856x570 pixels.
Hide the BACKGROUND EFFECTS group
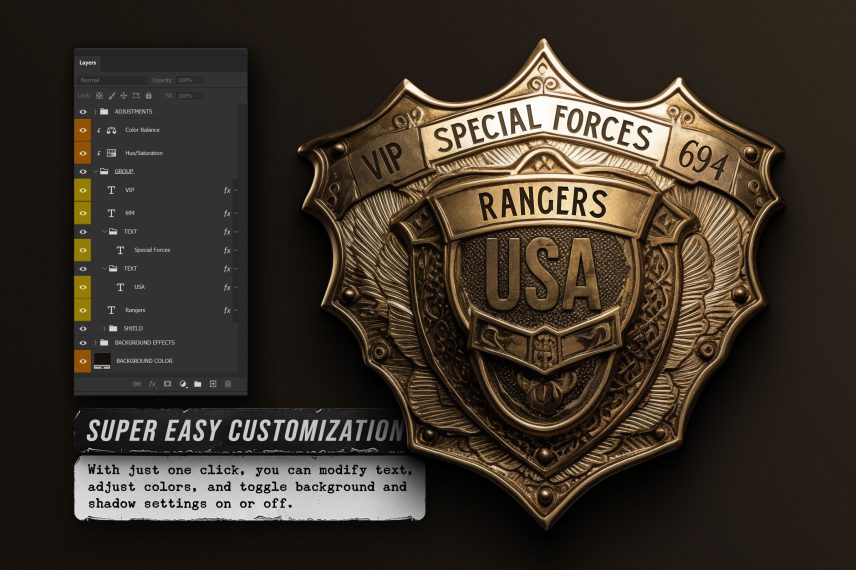point(83,343)
